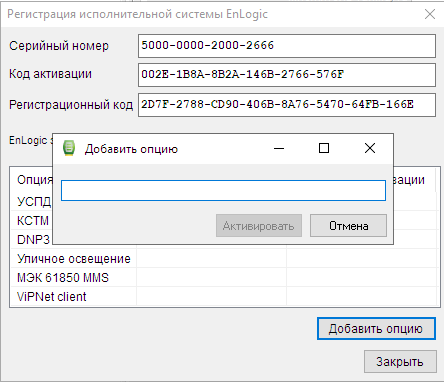Click the Закрыть button
Image resolution: width=444 pixels, height=382 pixels.
click(x=400, y=361)
